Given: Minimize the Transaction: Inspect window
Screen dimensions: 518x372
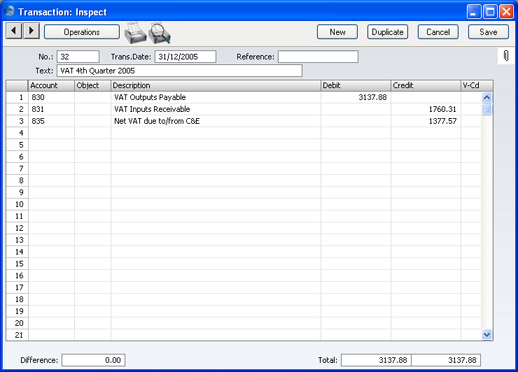Looking at the screenshot, I should point(474,12).
